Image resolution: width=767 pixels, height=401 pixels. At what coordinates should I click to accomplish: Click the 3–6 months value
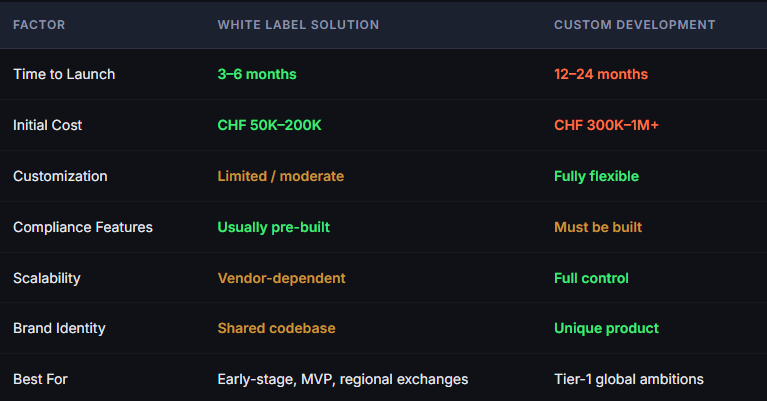[257, 74]
